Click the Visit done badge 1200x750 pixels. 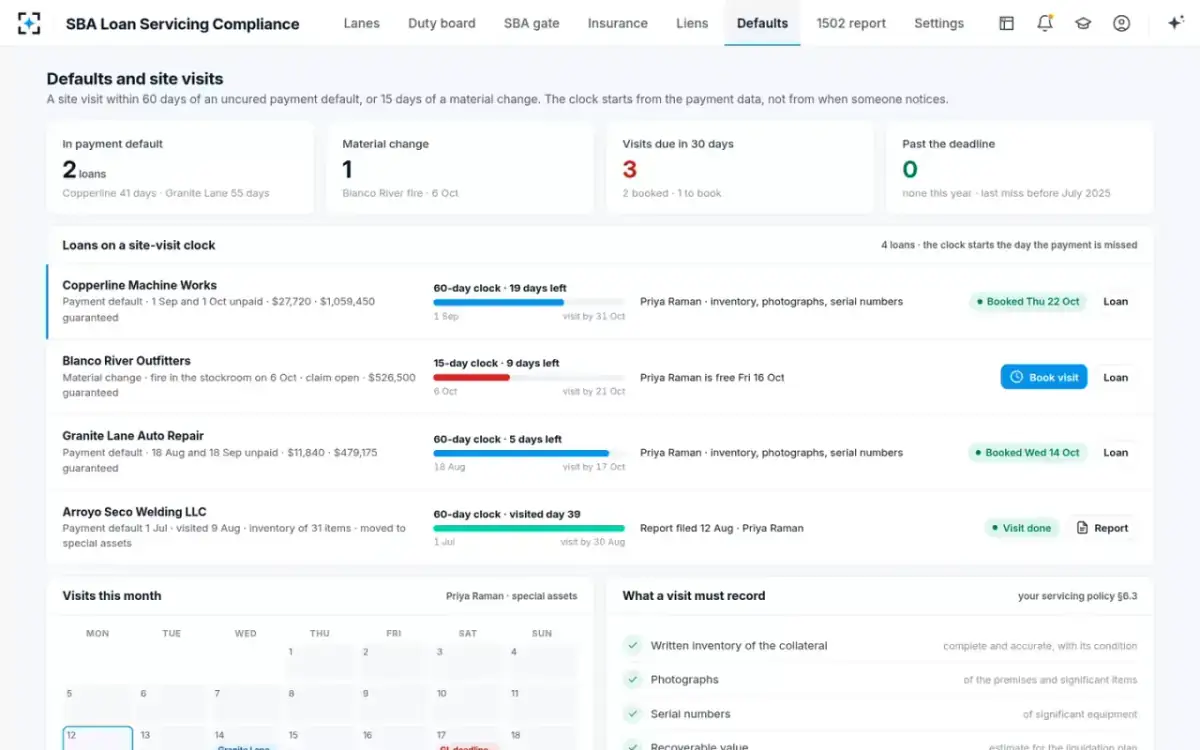coord(1023,528)
